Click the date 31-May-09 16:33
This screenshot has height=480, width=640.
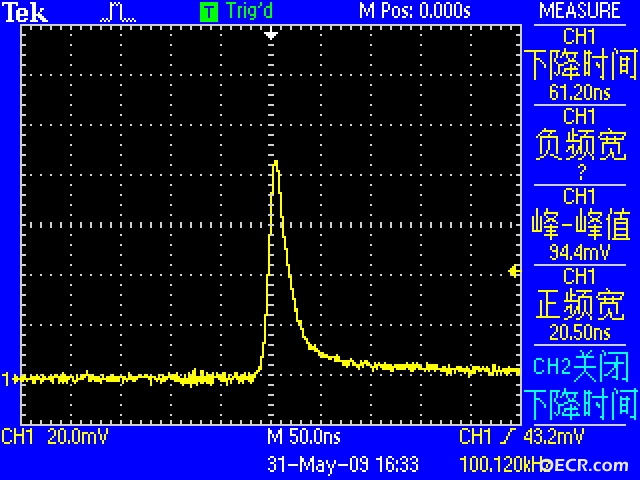(343, 464)
